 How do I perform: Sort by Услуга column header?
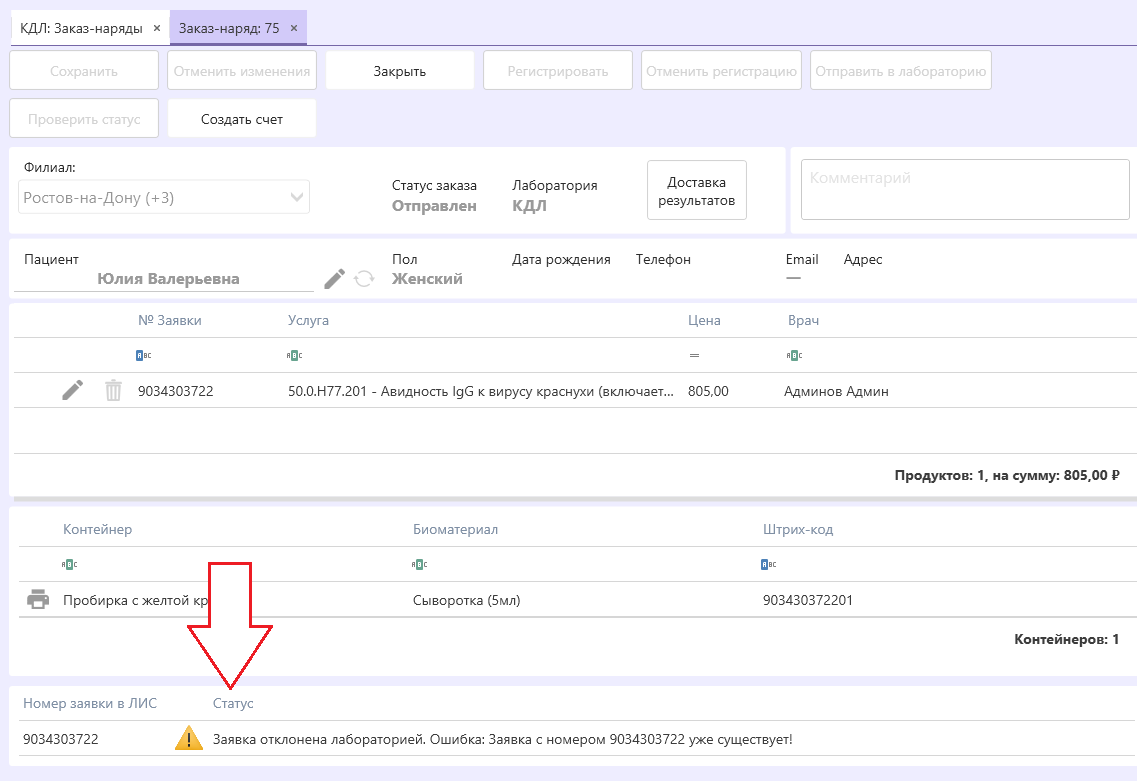tap(308, 320)
